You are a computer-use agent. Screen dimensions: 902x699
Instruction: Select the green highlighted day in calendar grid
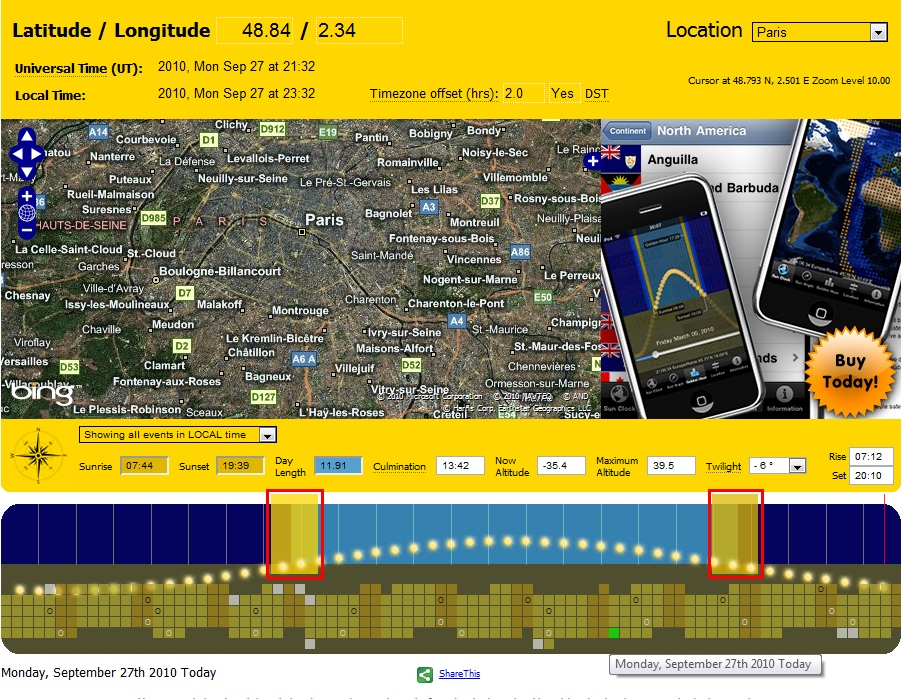615,633
